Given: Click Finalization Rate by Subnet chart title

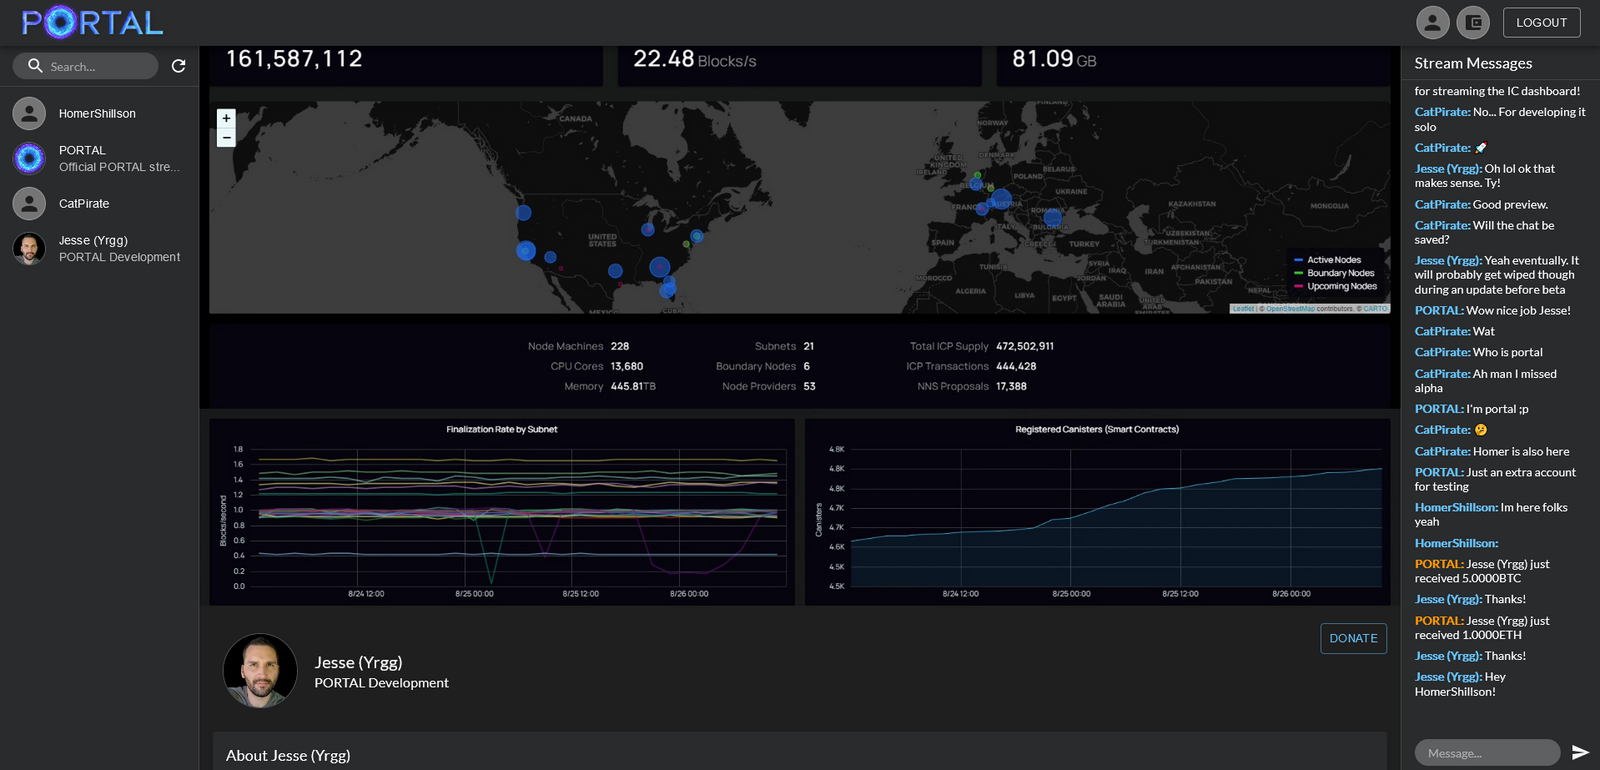Looking at the screenshot, I should [501, 429].
